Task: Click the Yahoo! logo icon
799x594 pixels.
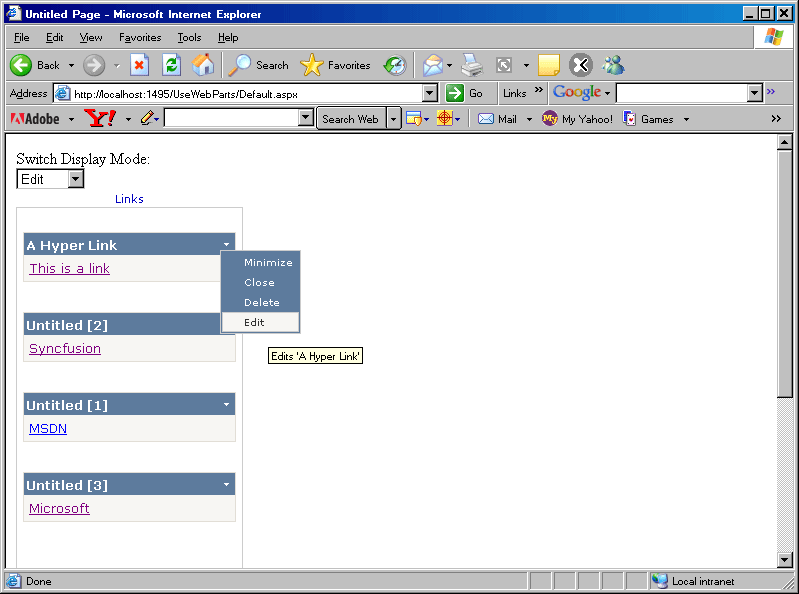Action: [x=100, y=119]
